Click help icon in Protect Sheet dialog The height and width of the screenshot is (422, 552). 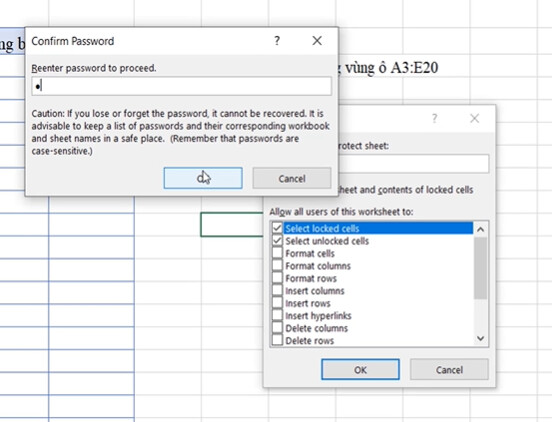pyautogui.click(x=434, y=118)
